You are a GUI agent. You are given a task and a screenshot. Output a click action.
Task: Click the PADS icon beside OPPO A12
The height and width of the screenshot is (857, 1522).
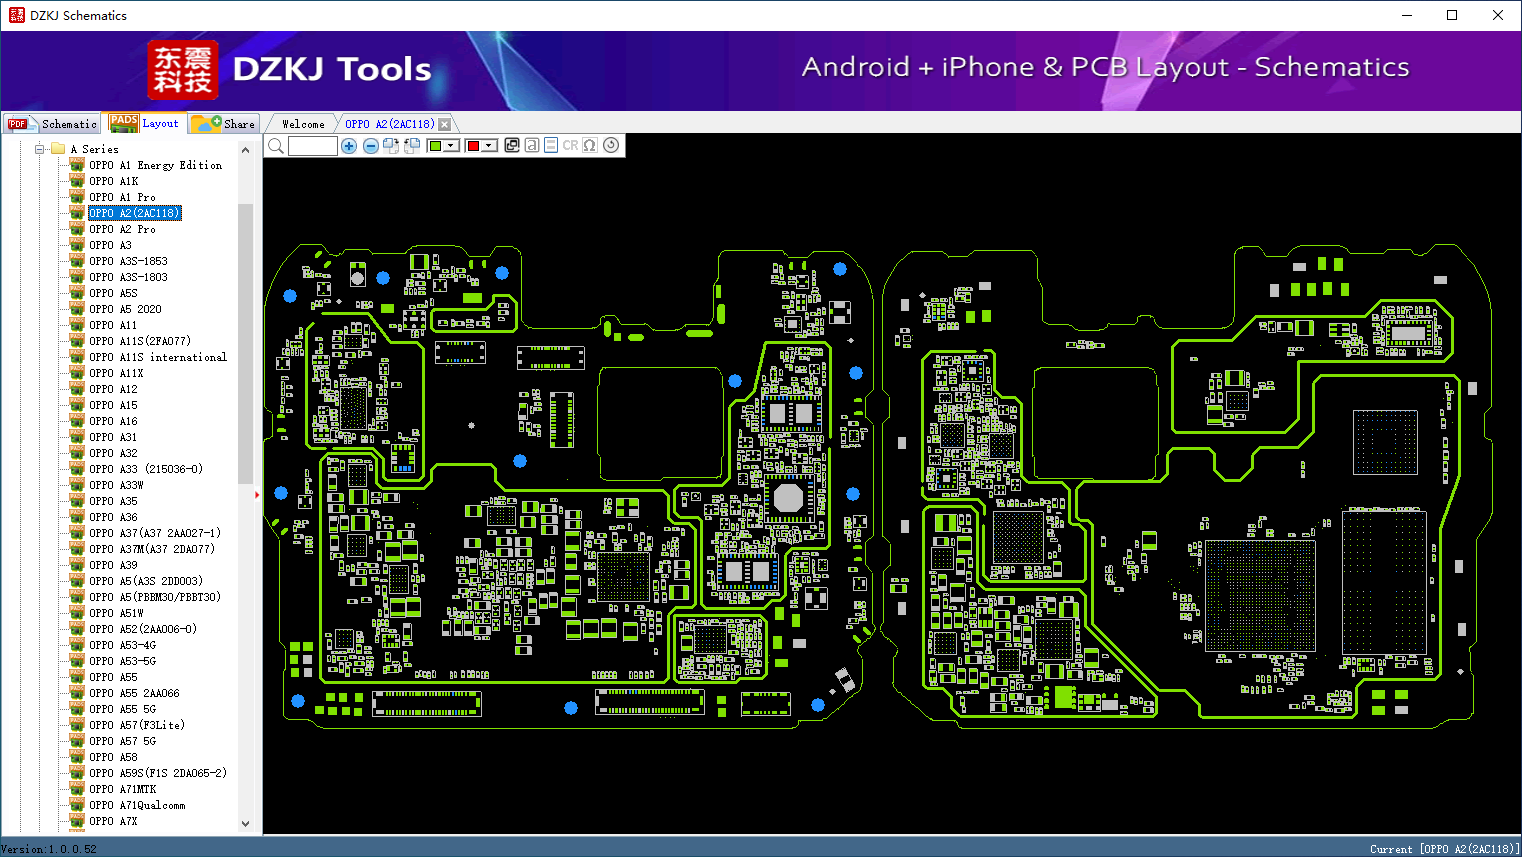click(77, 389)
